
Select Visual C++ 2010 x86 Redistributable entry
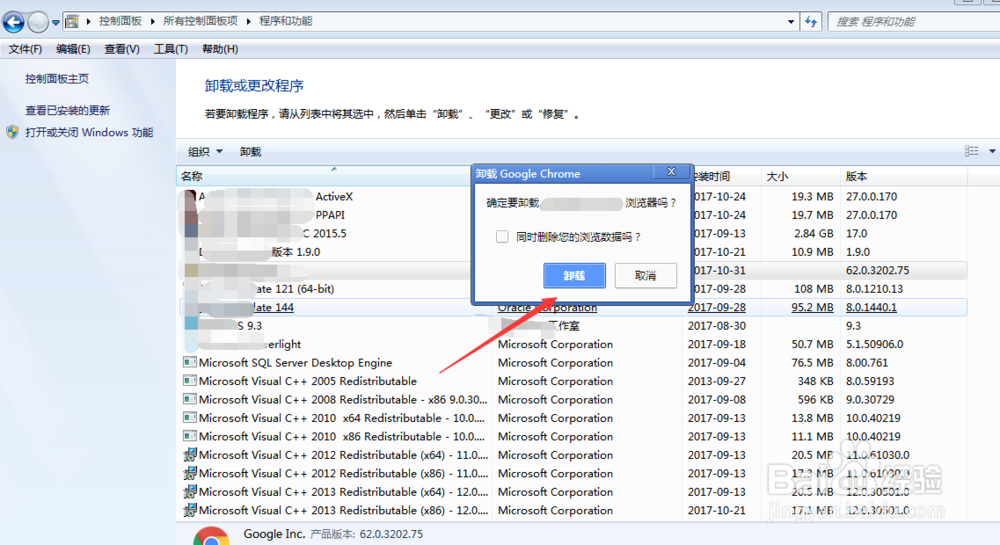[573, 437]
